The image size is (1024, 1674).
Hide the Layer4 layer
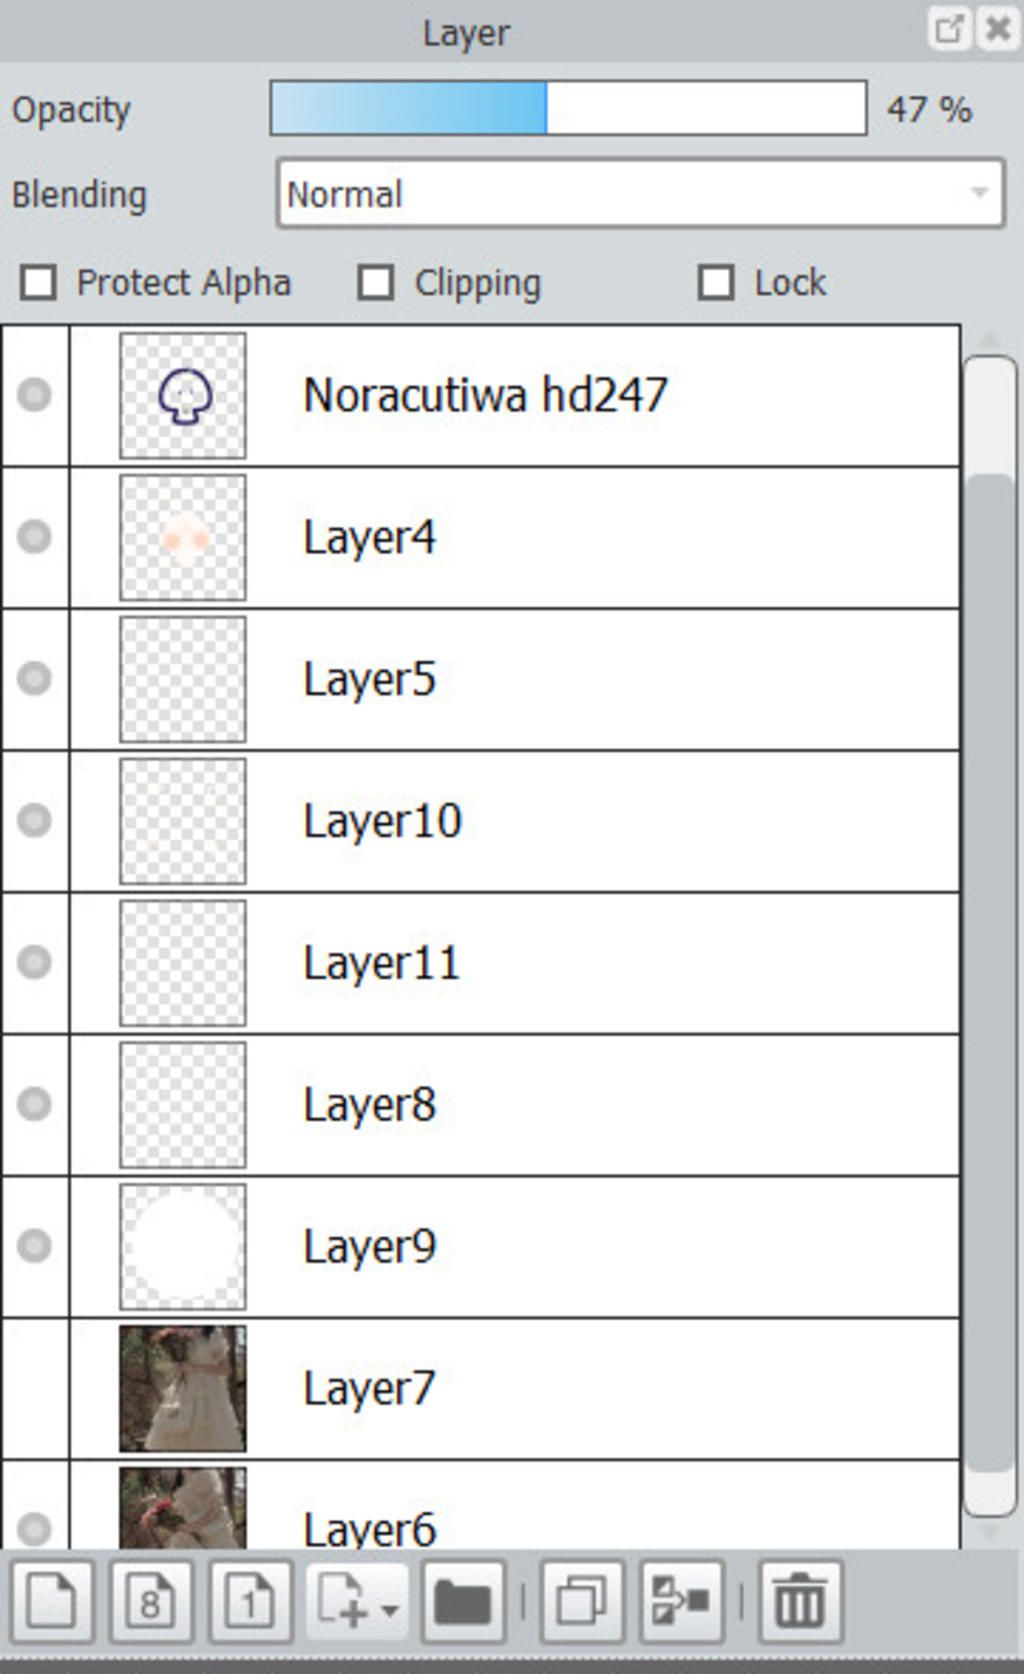35,536
